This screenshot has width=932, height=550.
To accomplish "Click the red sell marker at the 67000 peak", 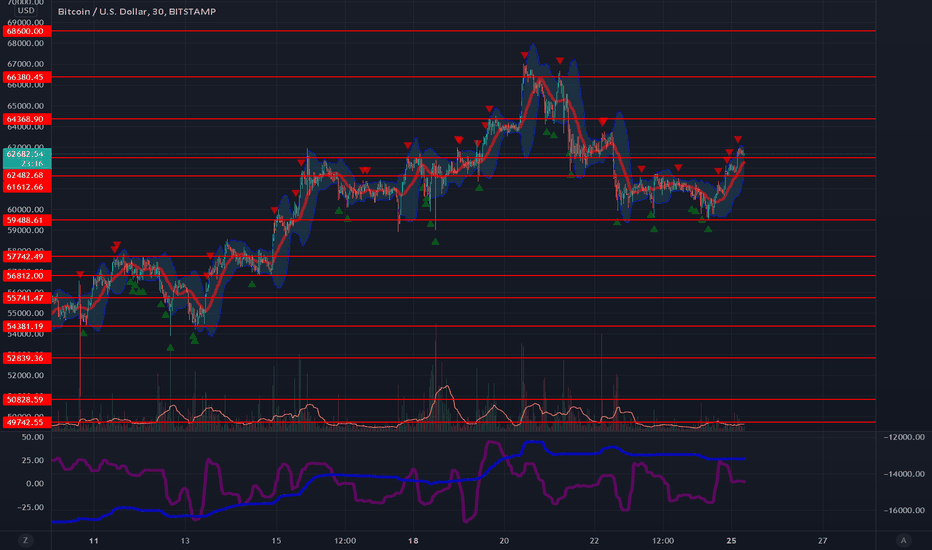I will coord(524,55).
